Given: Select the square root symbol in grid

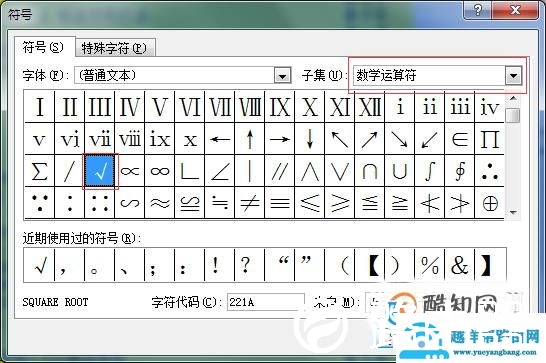Looking at the screenshot, I should click(x=100, y=171).
